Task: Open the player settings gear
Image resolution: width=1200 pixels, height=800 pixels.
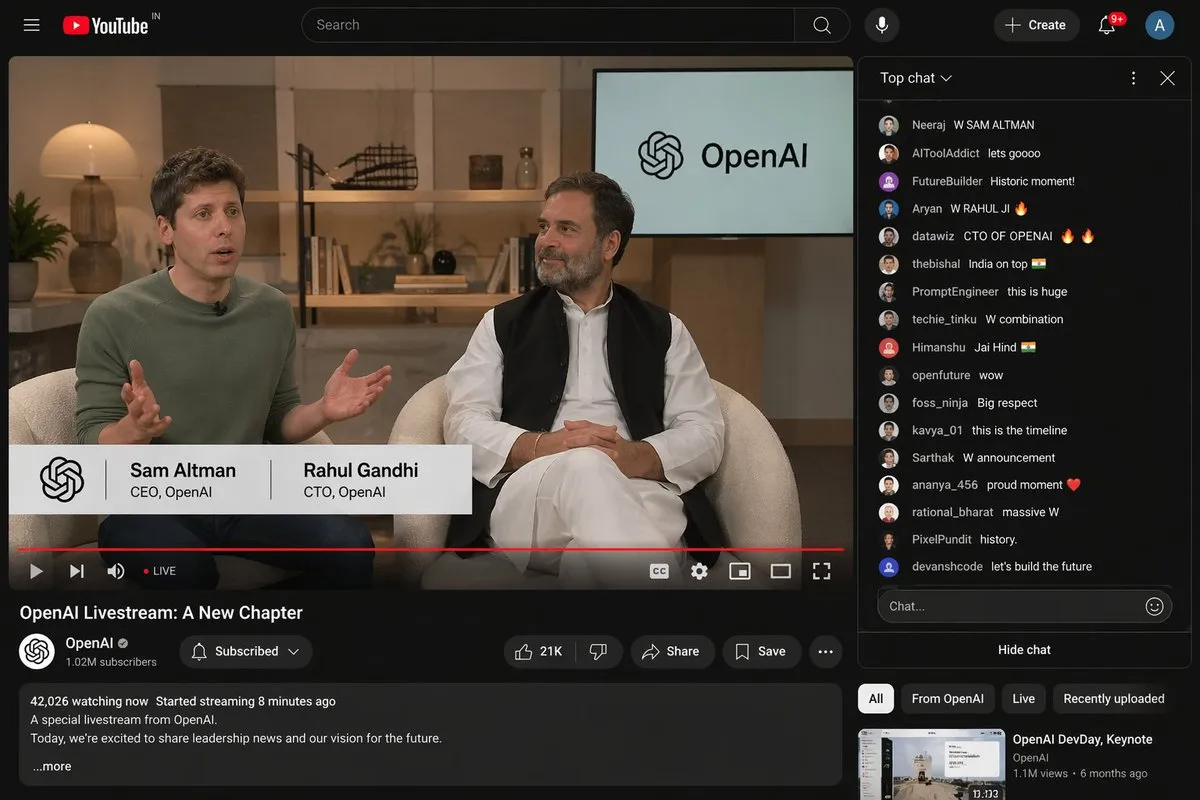Action: (x=698, y=570)
